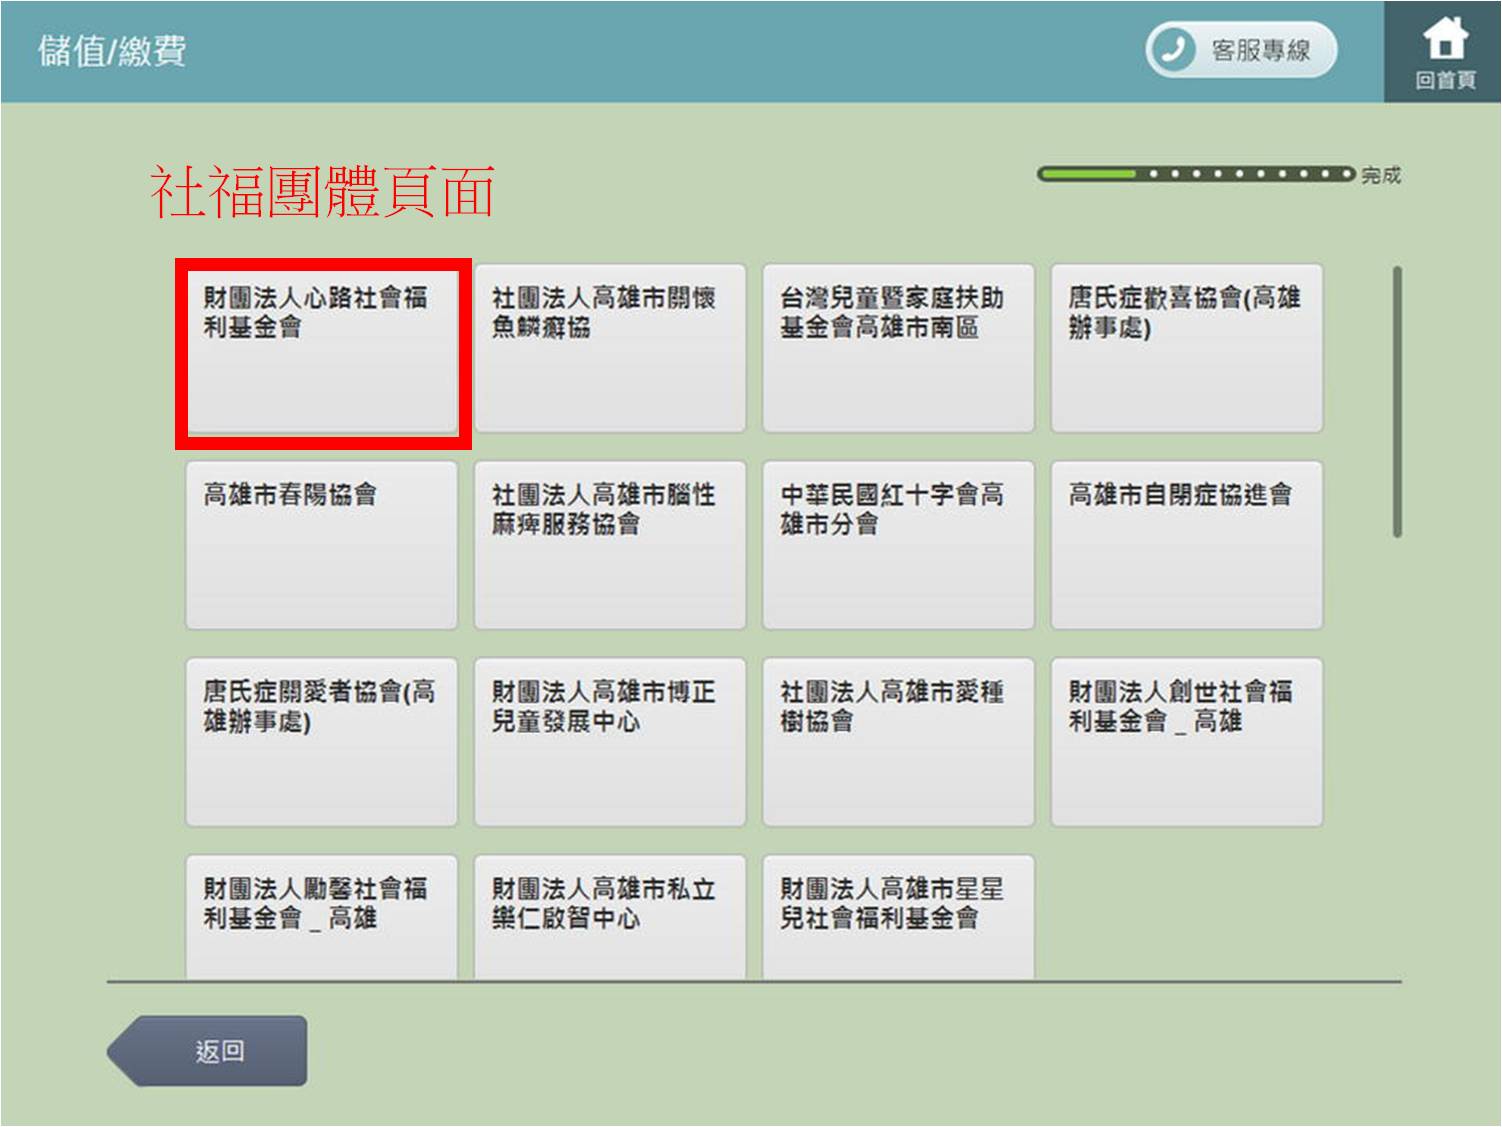Choose 台灣兒童暨家庭扶助基金會高雄市南區
The image size is (1502, 1127).
898,348
